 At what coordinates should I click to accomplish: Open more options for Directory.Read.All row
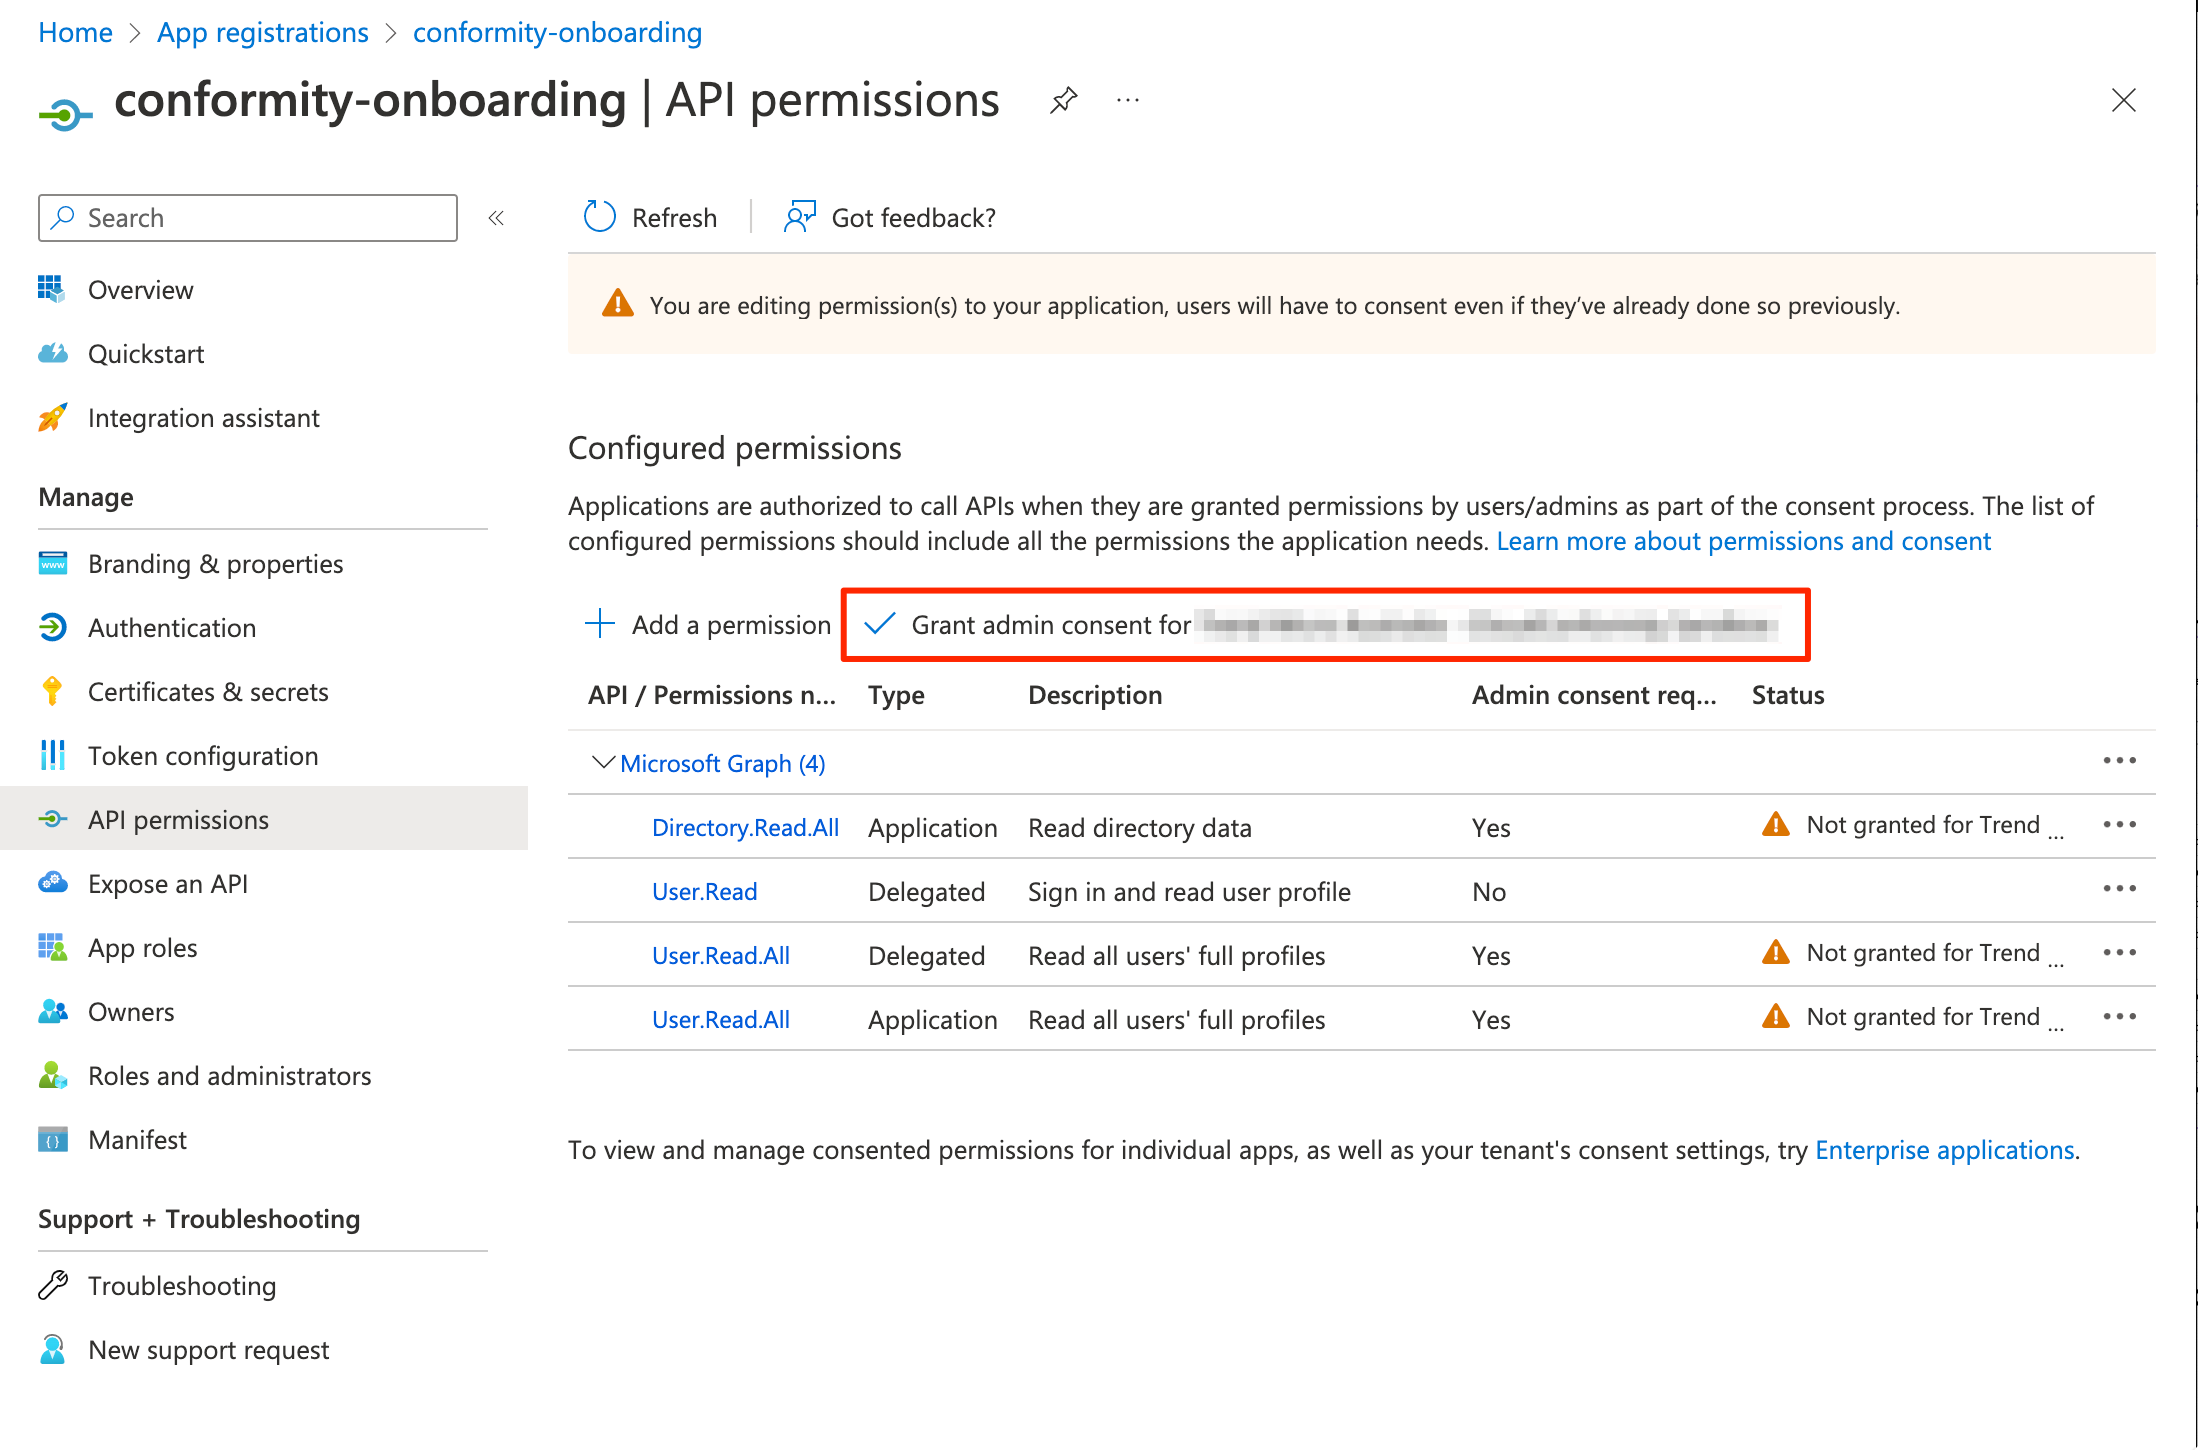click(2119, 825)
